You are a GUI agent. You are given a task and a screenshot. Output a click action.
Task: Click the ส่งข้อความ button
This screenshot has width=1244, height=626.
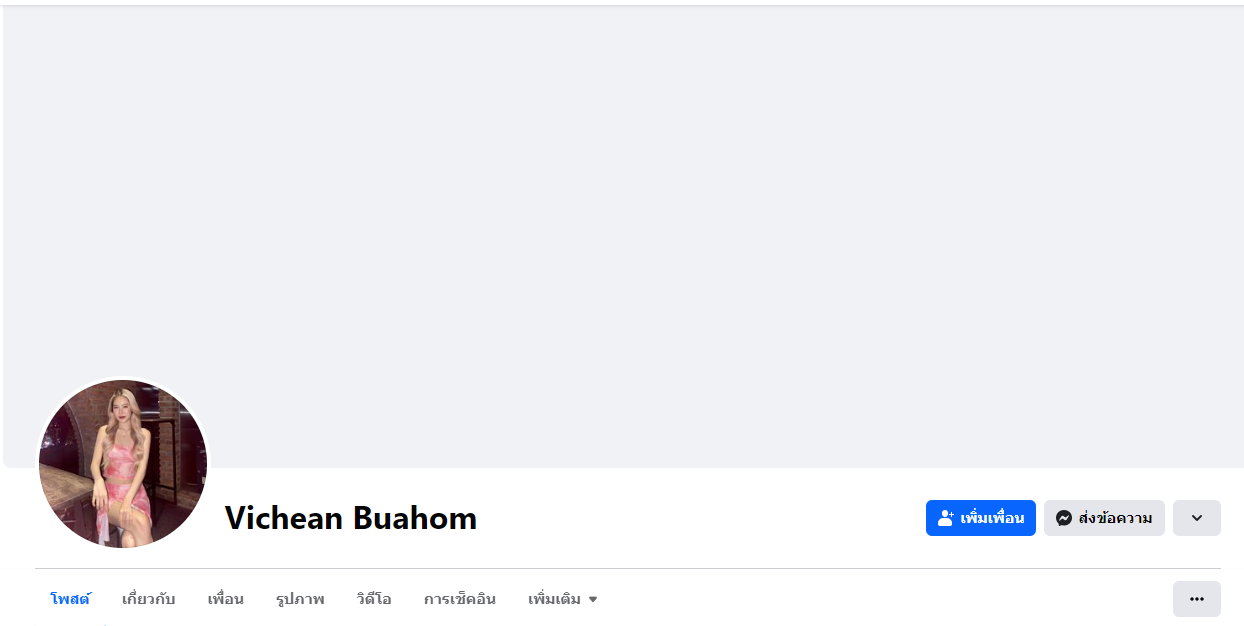(1104, 518)
